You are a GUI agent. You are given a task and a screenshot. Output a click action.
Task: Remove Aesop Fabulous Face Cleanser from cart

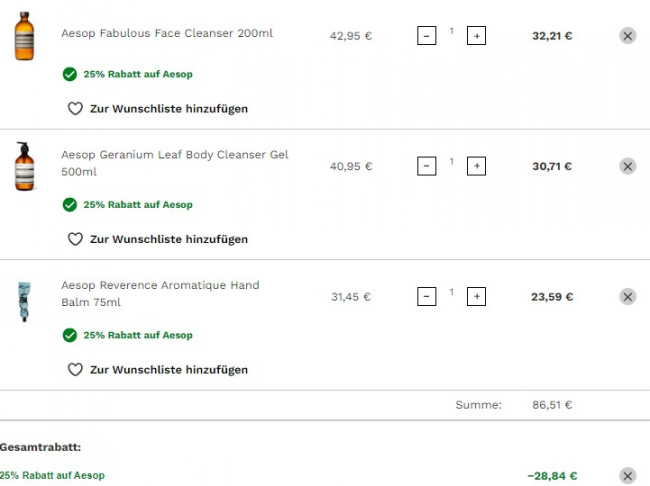coord(628,36)
